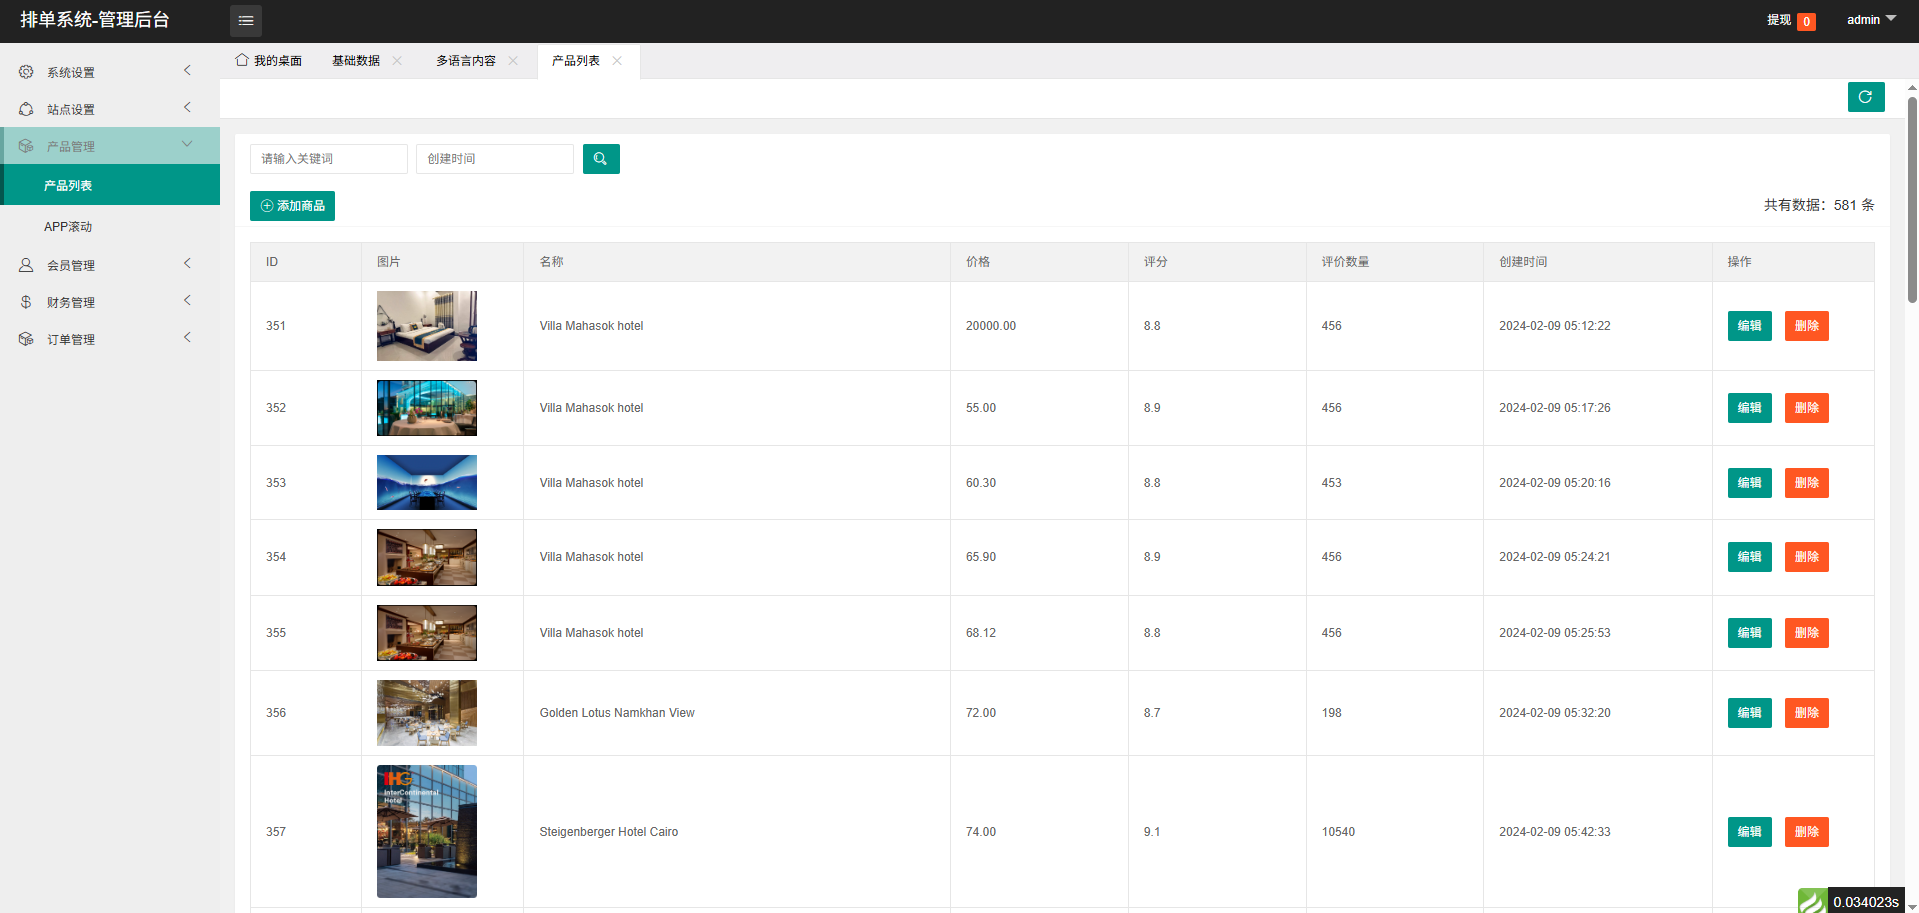Image resolution: width=1919 pixels, height=913 pixels.
Task: Click the 添加商品 button
Action: (x=292, y=206)
